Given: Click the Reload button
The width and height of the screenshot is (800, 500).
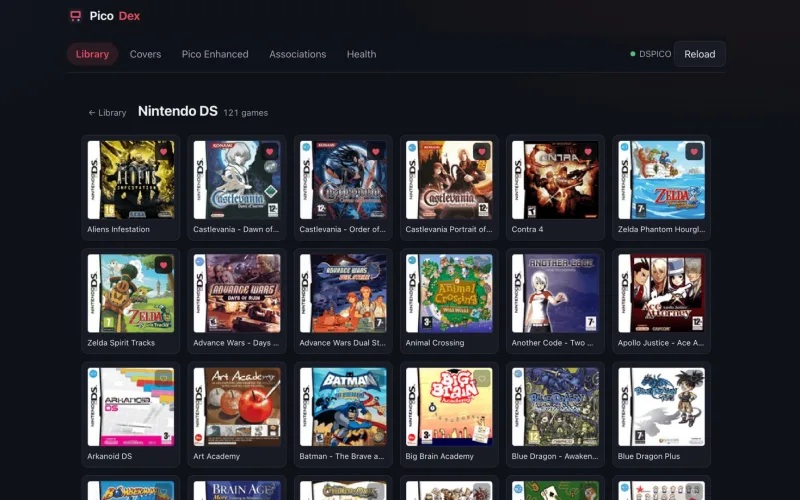Looking at the screenshot, I should point(699,54).
